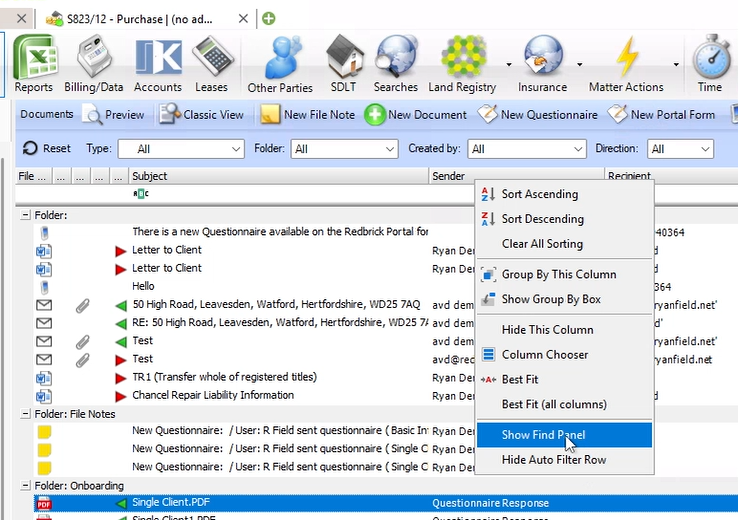The width and height of the screenshot is (738, 520).
Task: Collapse the File Notes folder group
Action: click(25, 414)
